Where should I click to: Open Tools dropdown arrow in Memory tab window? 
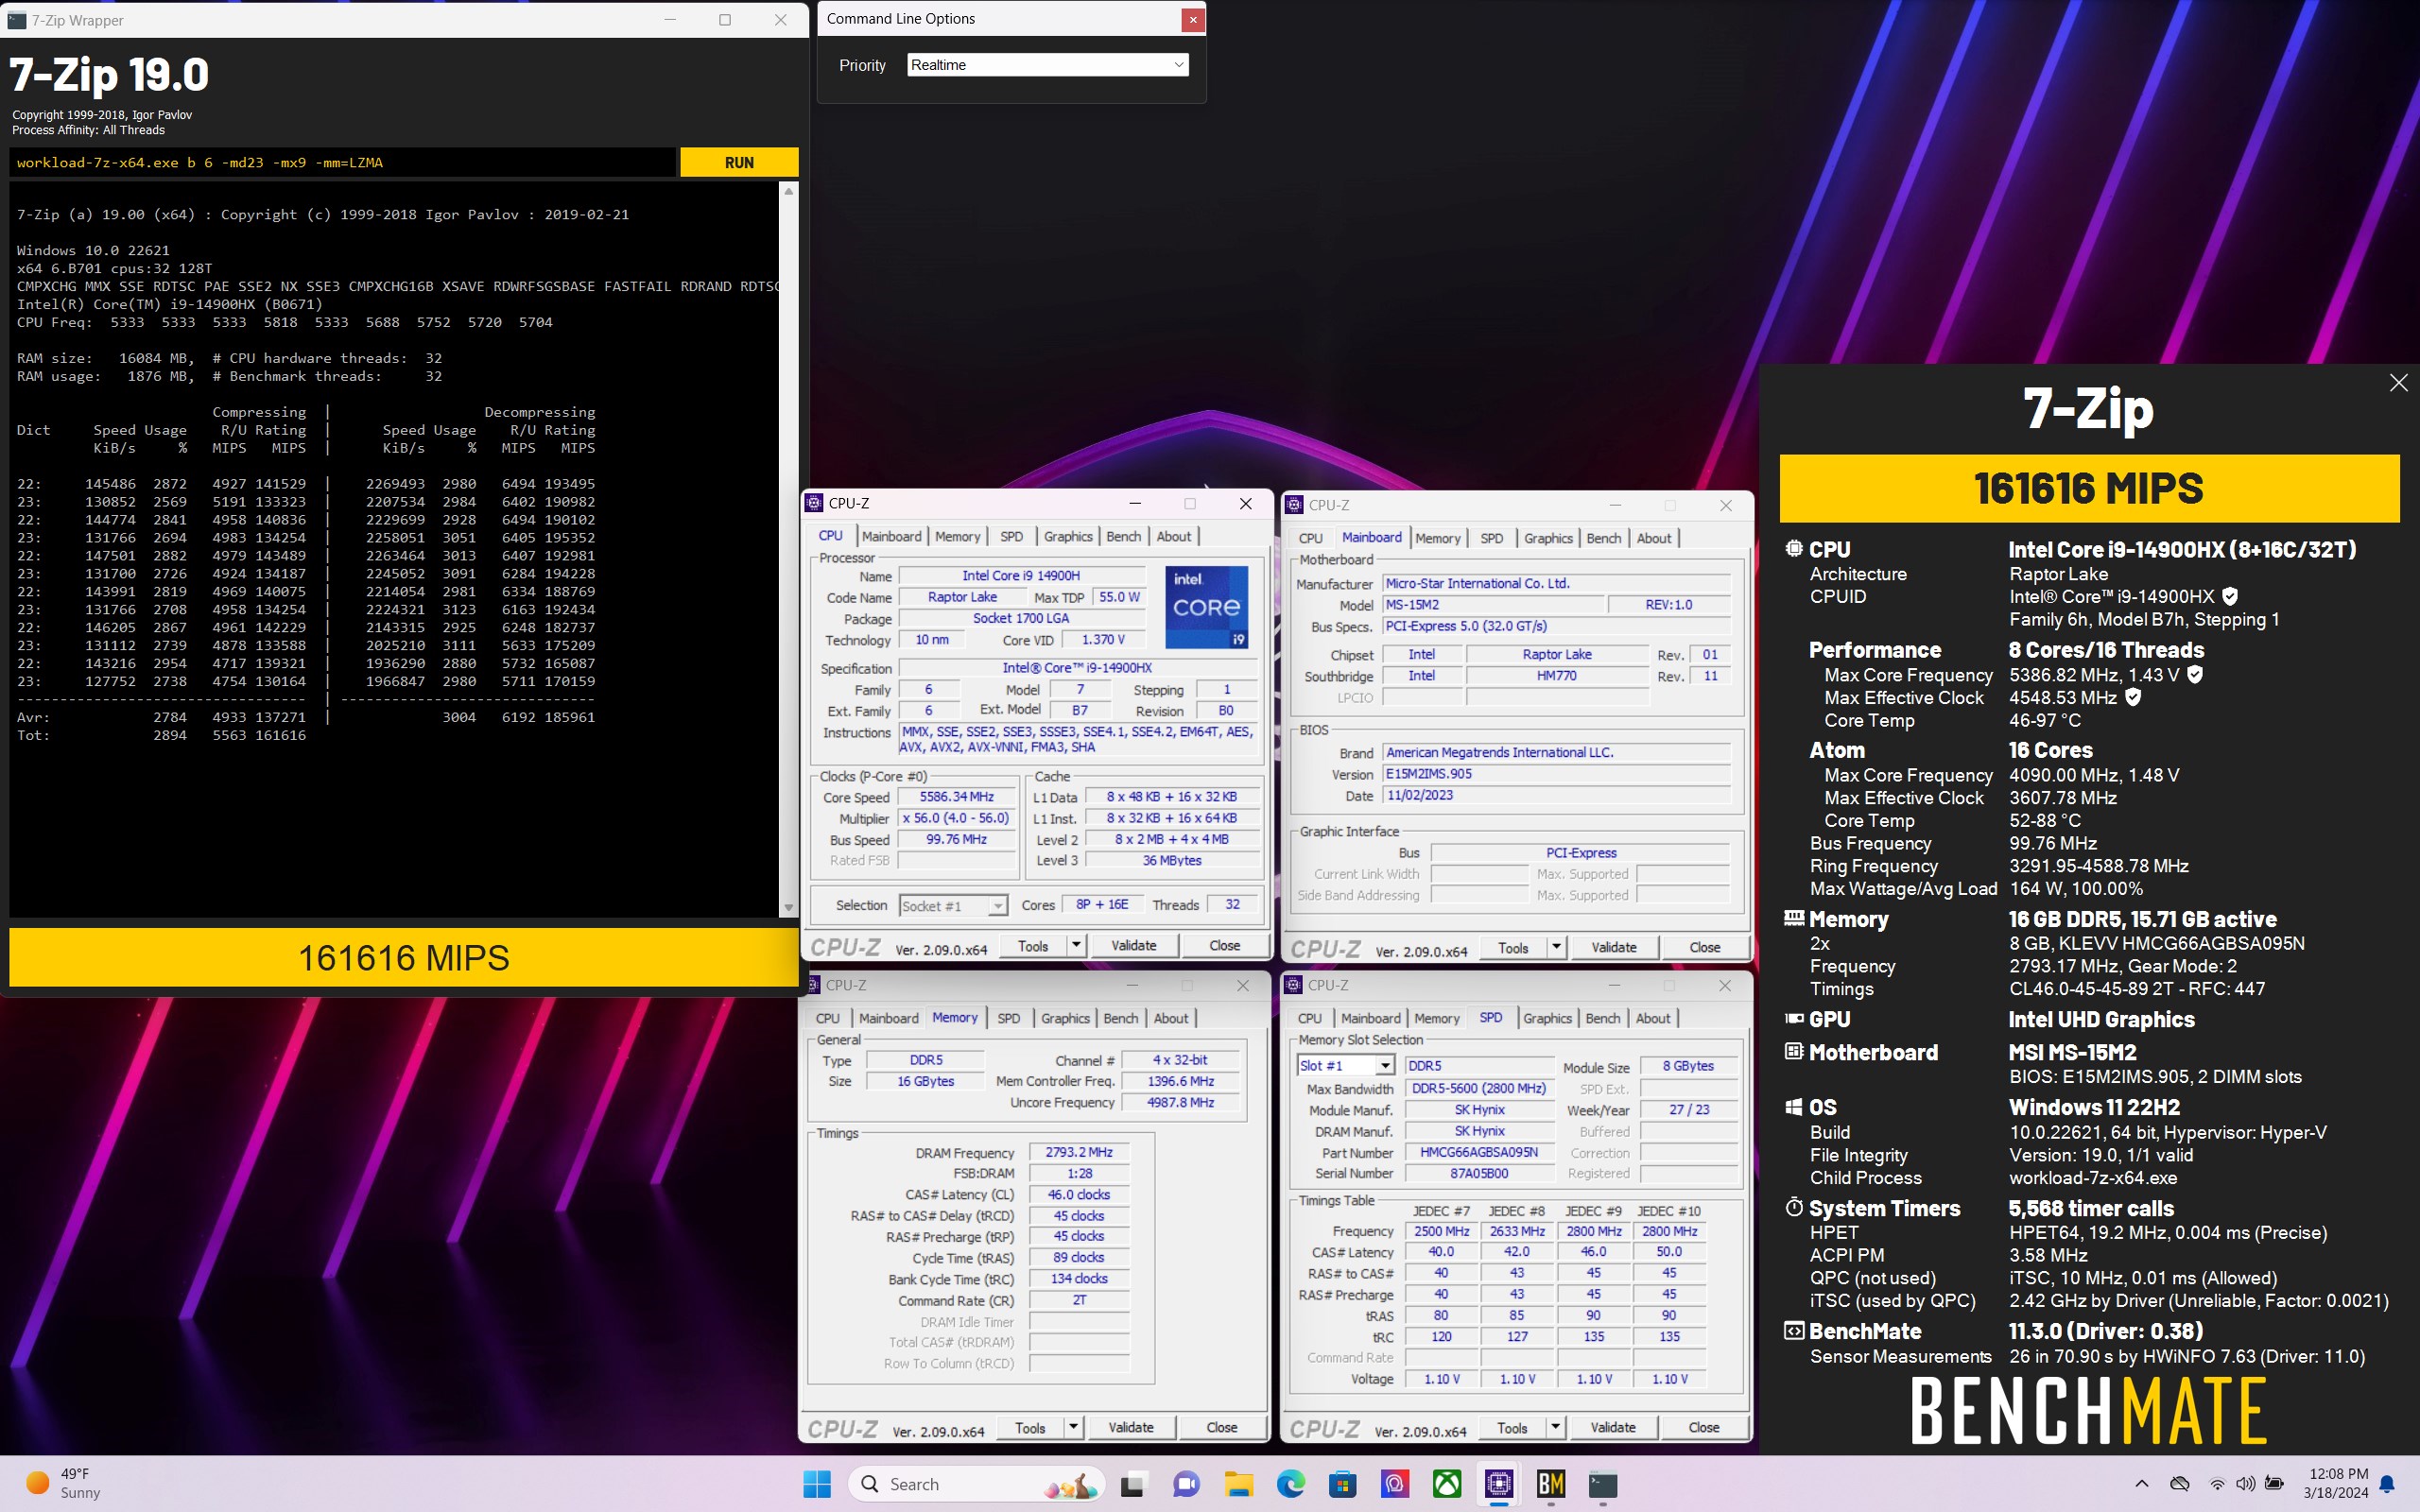(x=1073, y=1427)
